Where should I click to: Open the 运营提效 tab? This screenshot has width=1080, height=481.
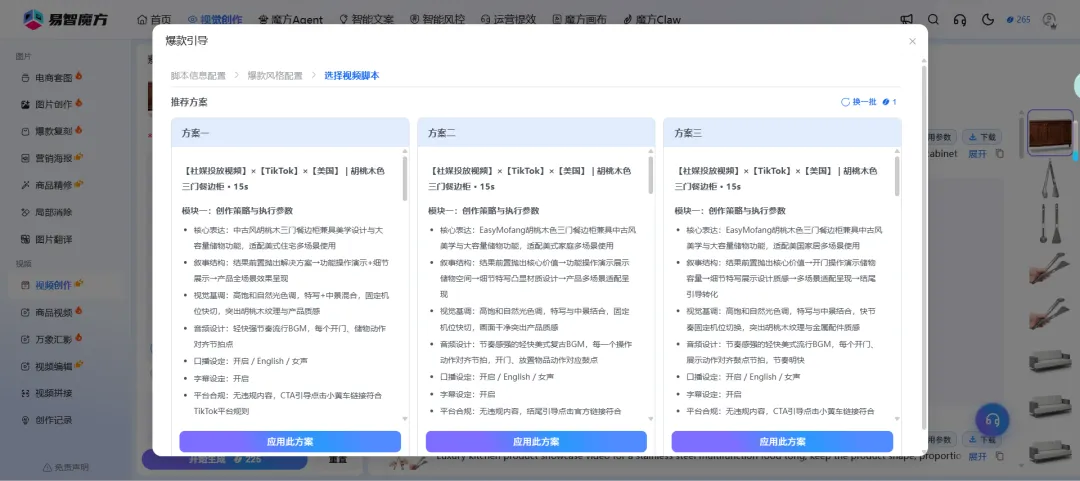508,19
